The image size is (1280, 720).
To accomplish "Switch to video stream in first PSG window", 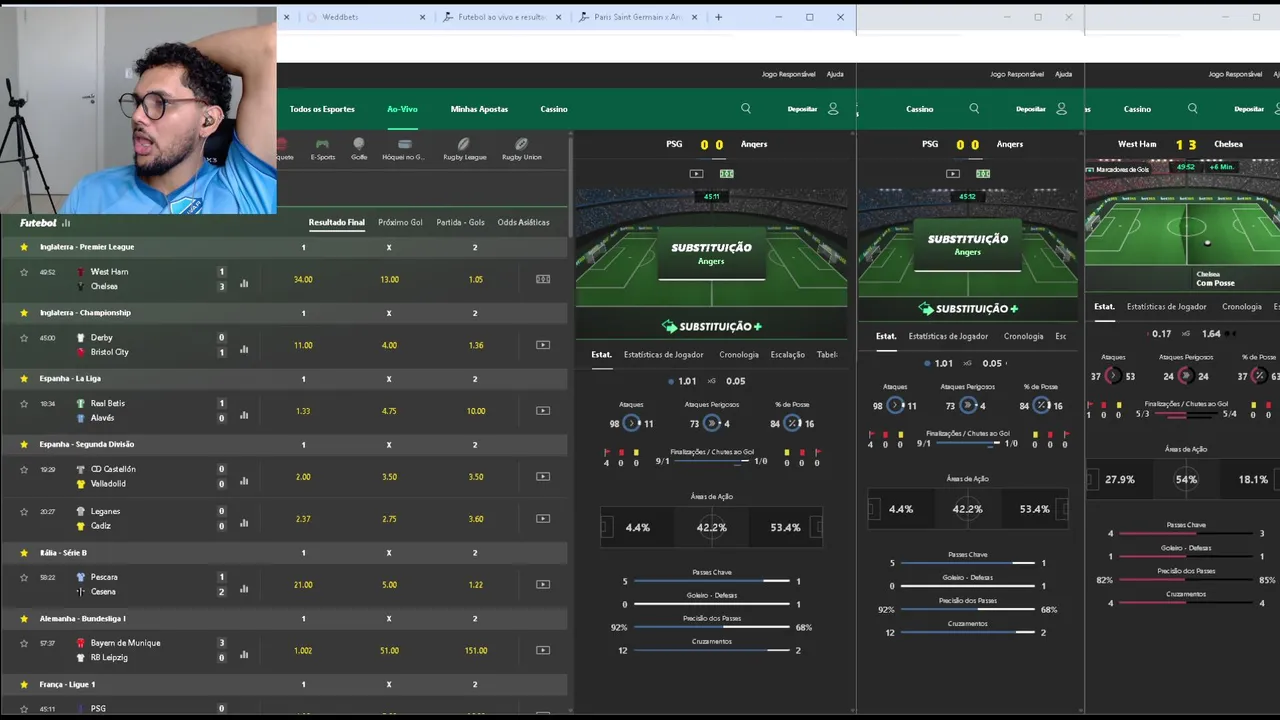I will click(696, 173).
